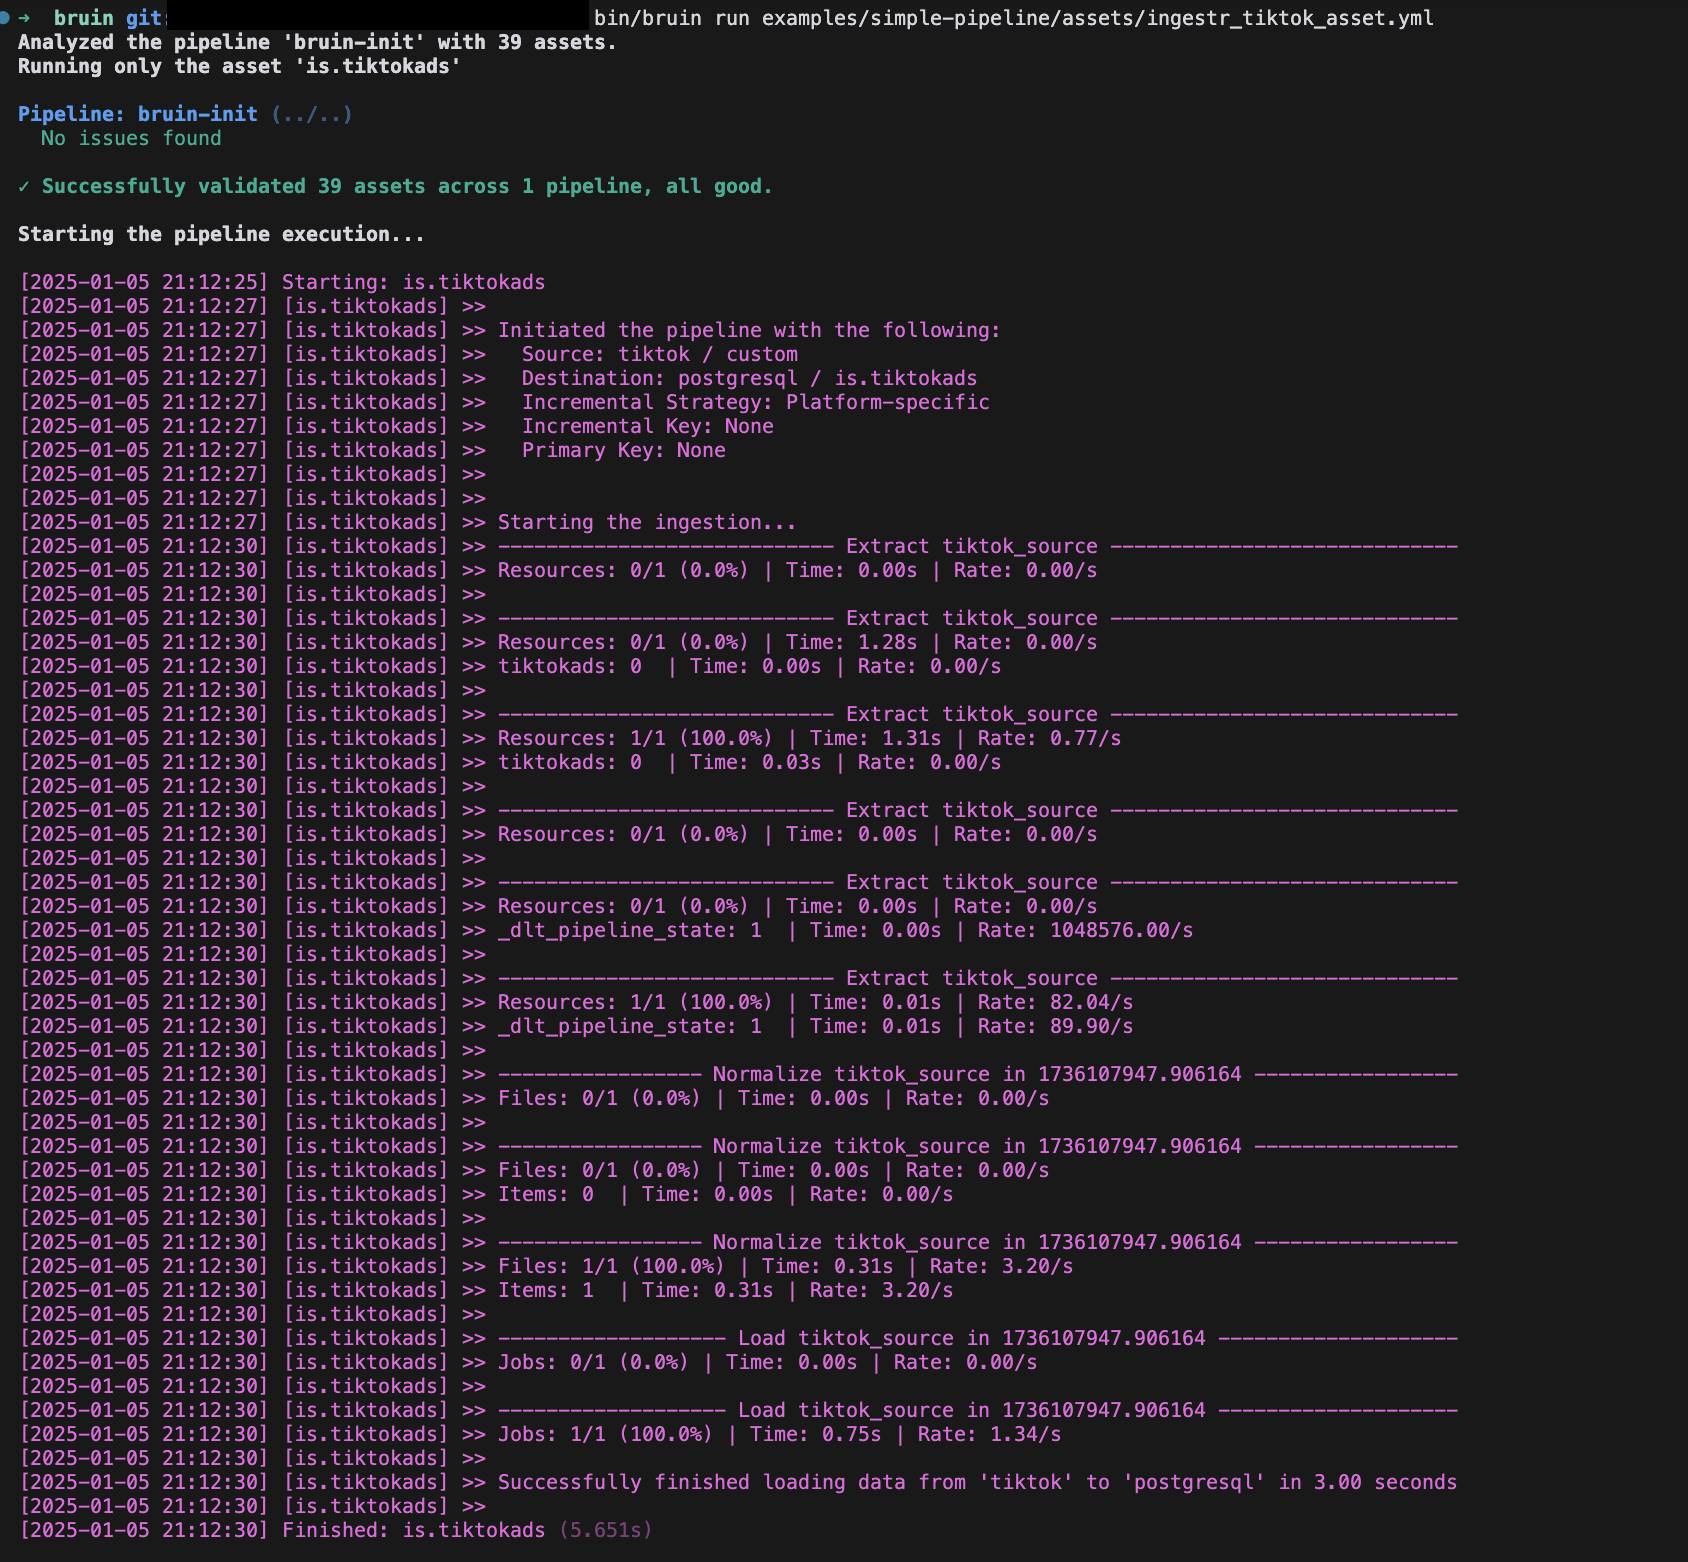The width and height of the screenshot is (1688, 1562).
Task: Click the "Jobs: 0/1 (0.0%)" line
Action: click(x=767, y=1362)
